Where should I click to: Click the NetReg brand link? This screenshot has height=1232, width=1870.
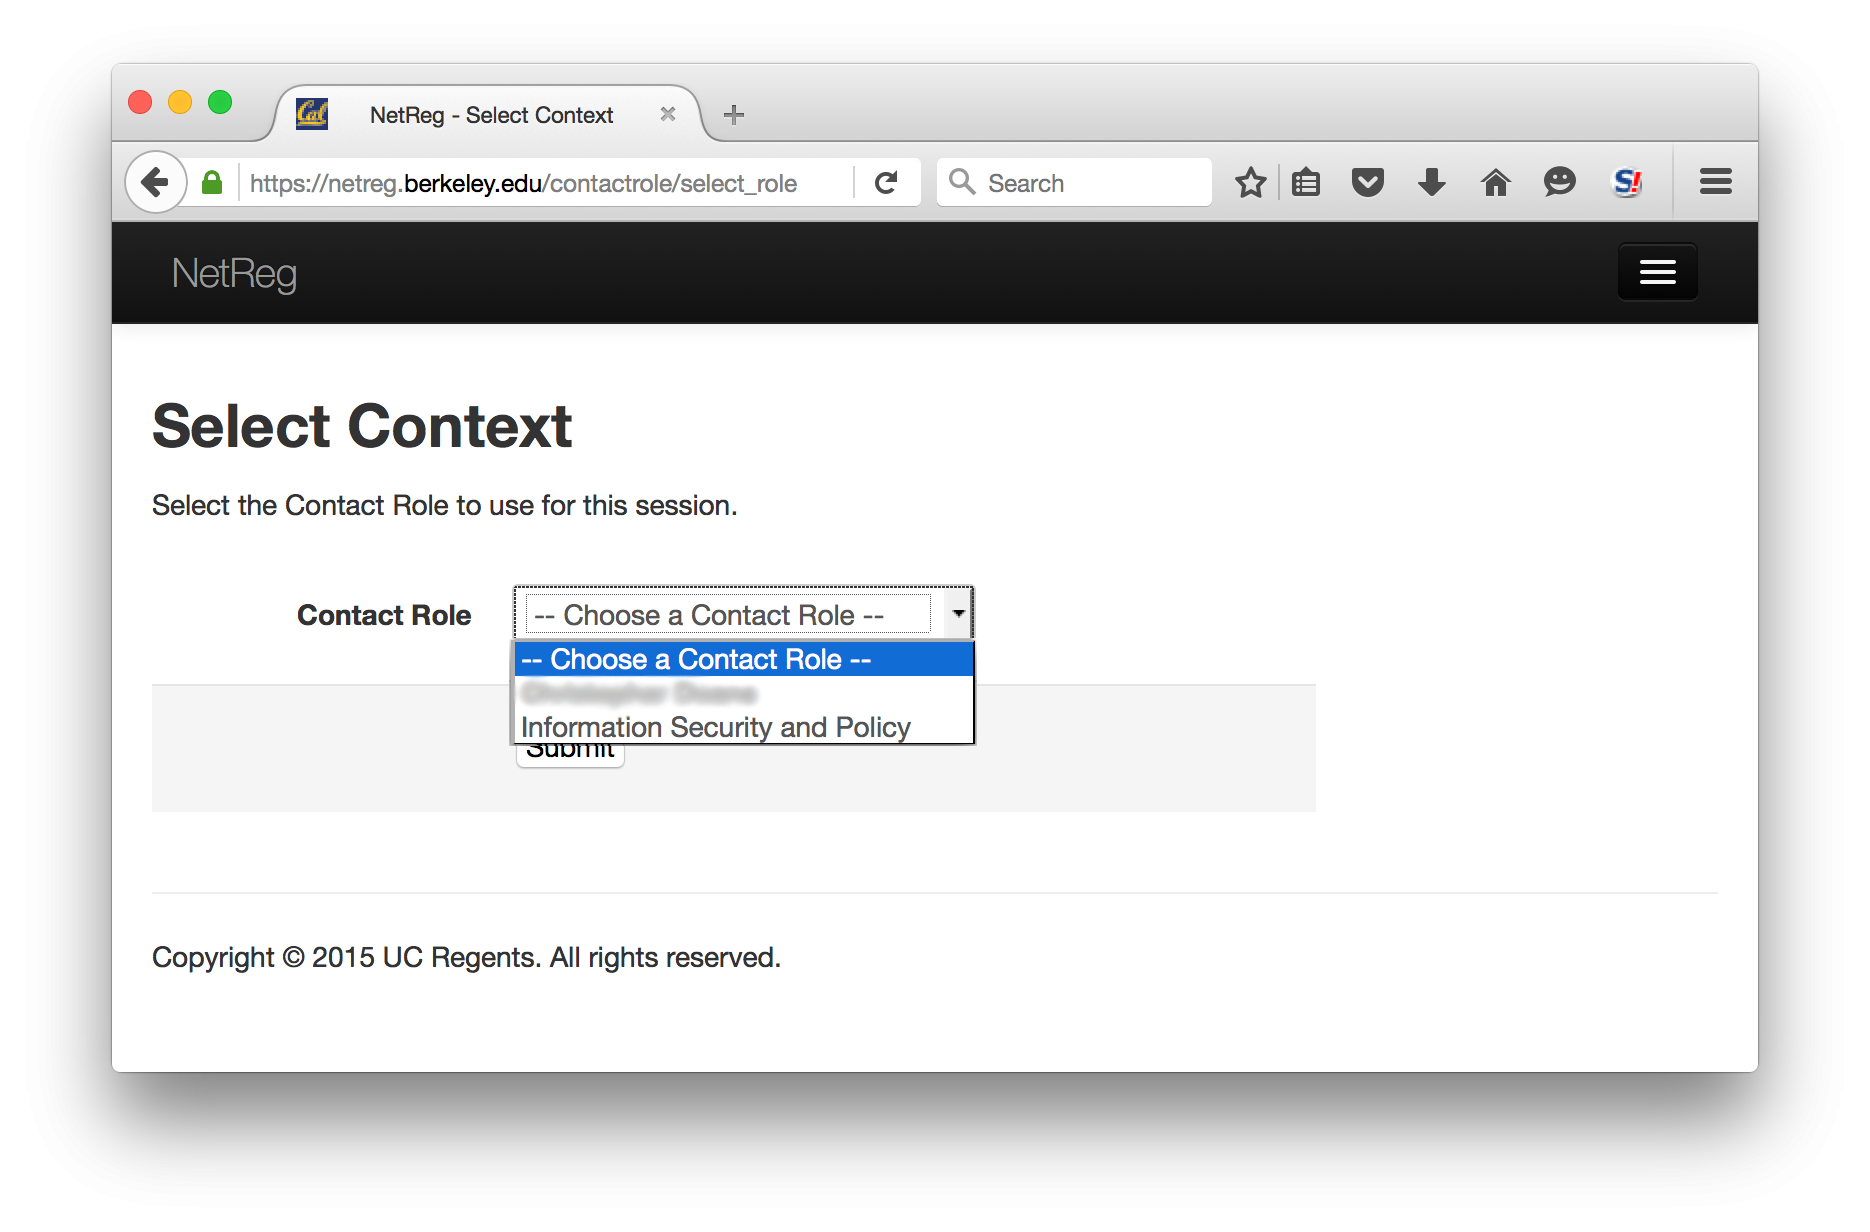coord(234,273)
